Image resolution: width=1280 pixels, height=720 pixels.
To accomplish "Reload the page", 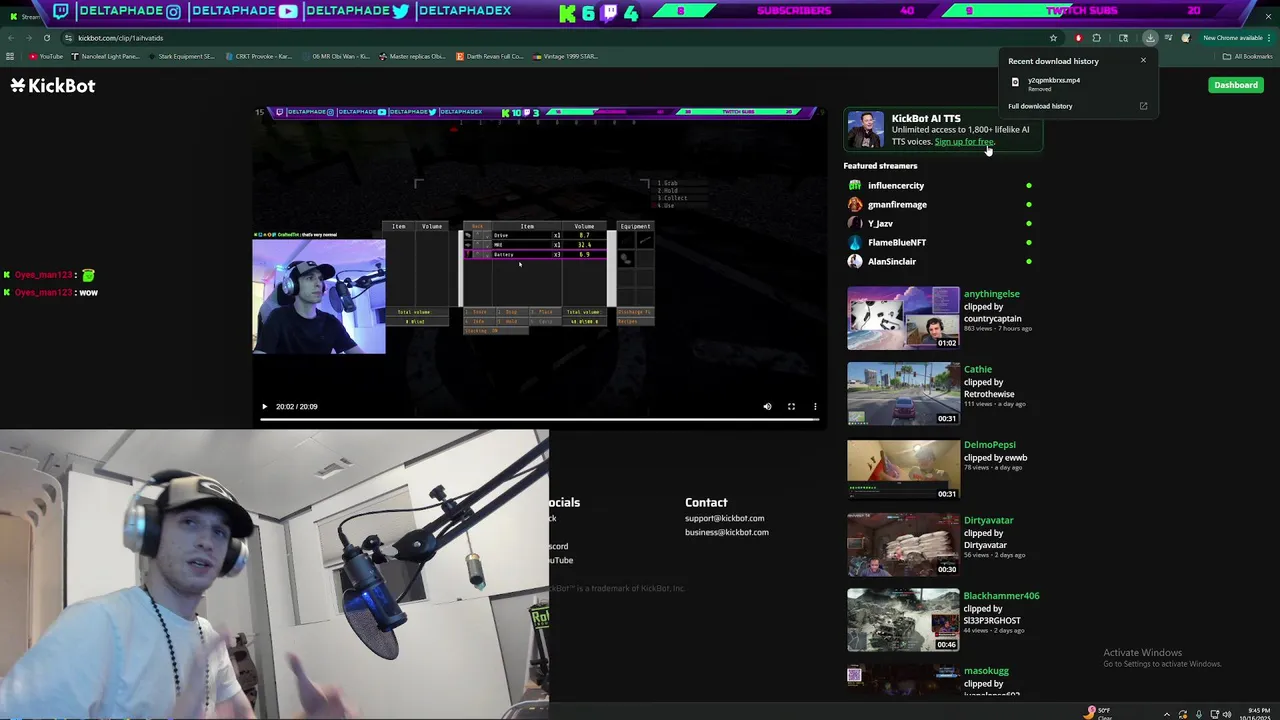I will [x=46, y=38].
